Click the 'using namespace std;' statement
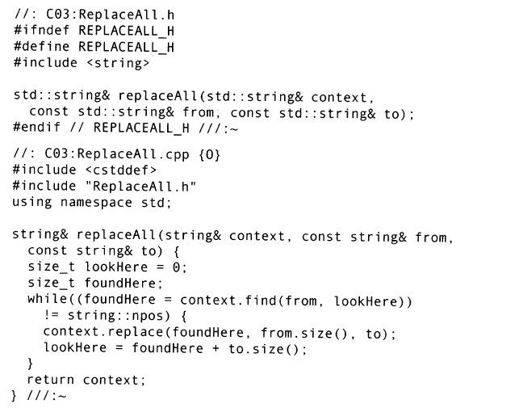This screenshot has height=412, width=515. click(x=92, y=202)
